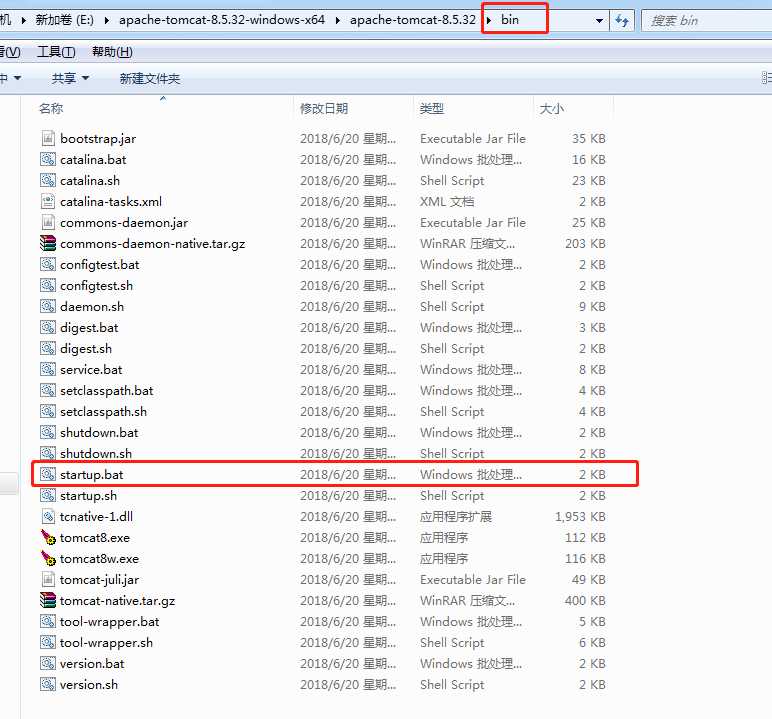The image size is (772, 719).
Task: Select the version.bat file name
Action: [92, 664]
